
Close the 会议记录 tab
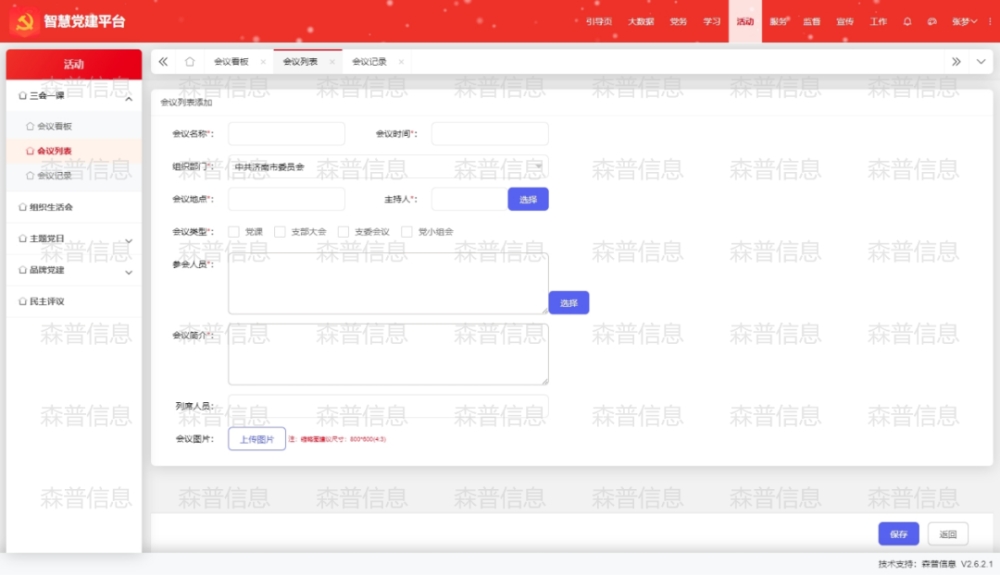coord(401,62)
